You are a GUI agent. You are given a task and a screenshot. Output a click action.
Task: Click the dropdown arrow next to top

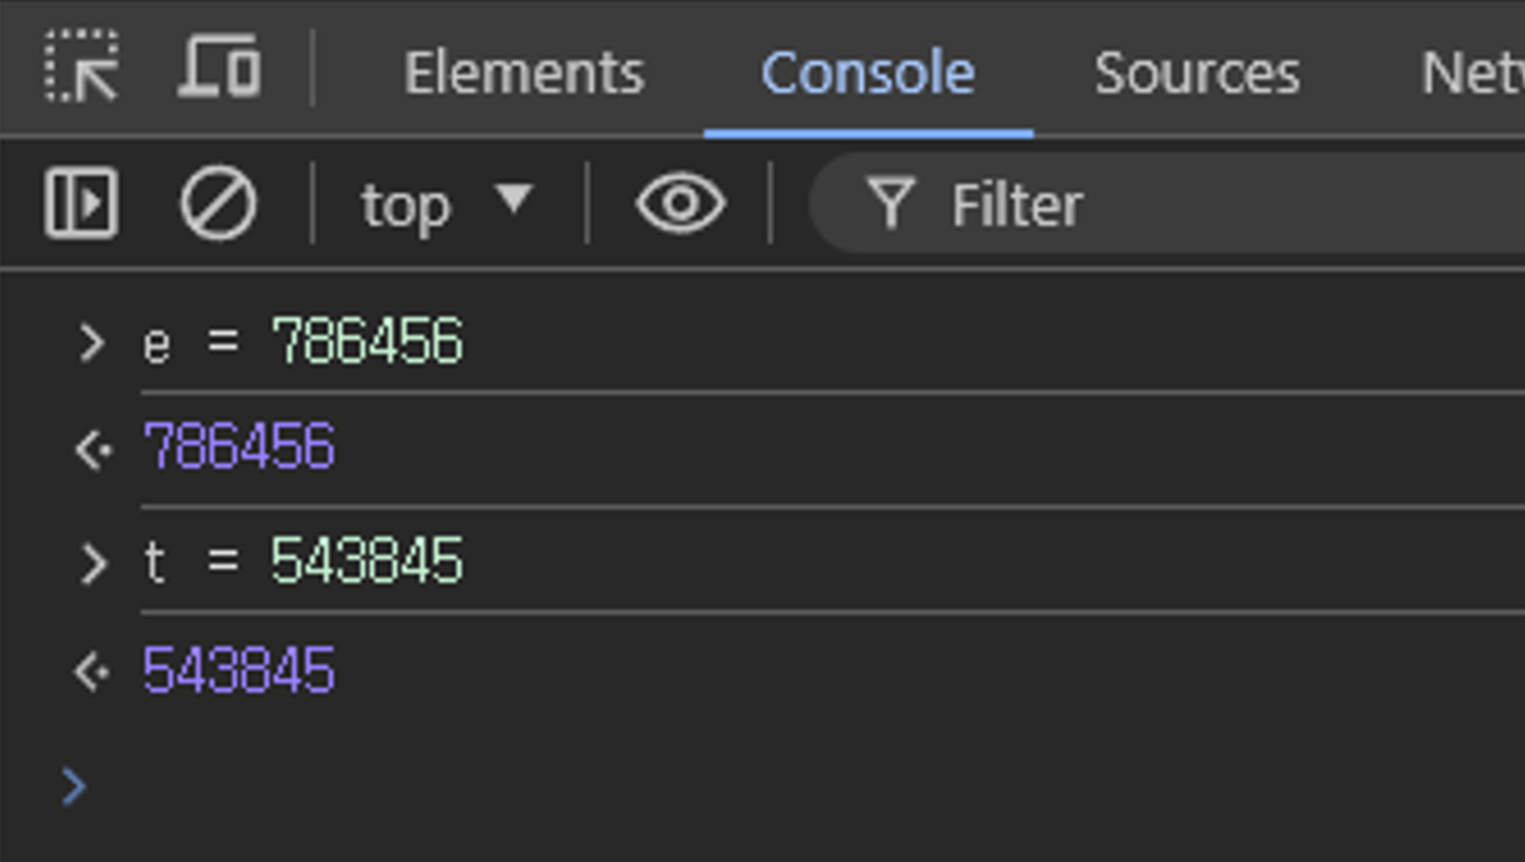pos(514,199)
